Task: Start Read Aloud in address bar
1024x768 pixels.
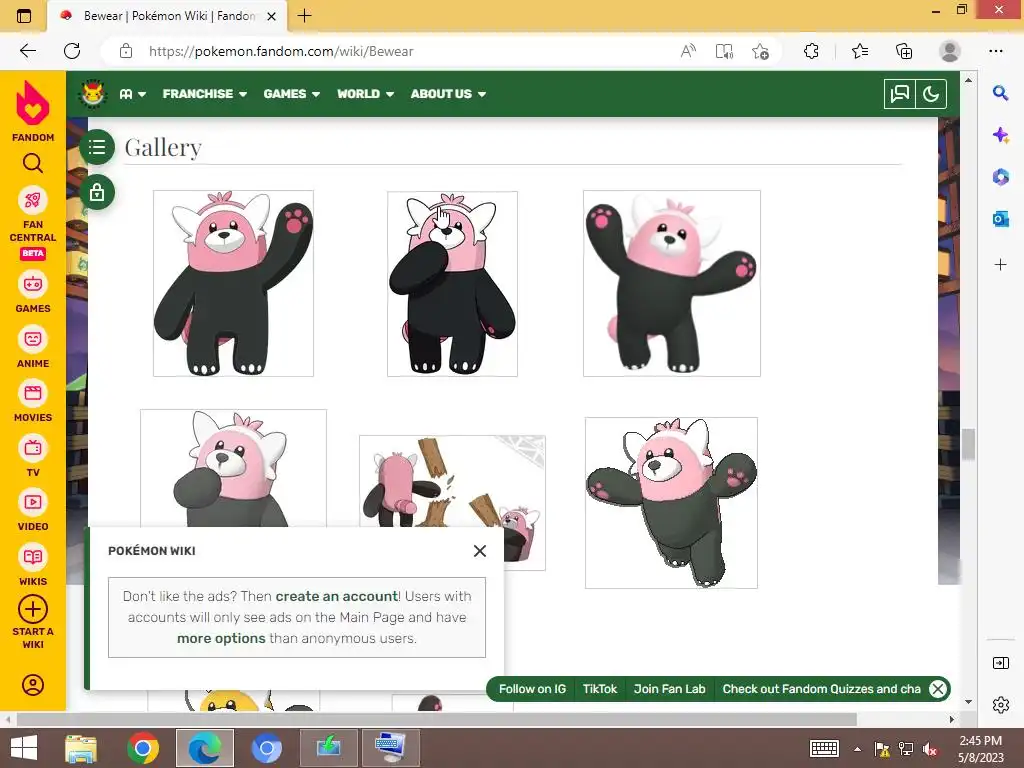Action: pos(688,51)
